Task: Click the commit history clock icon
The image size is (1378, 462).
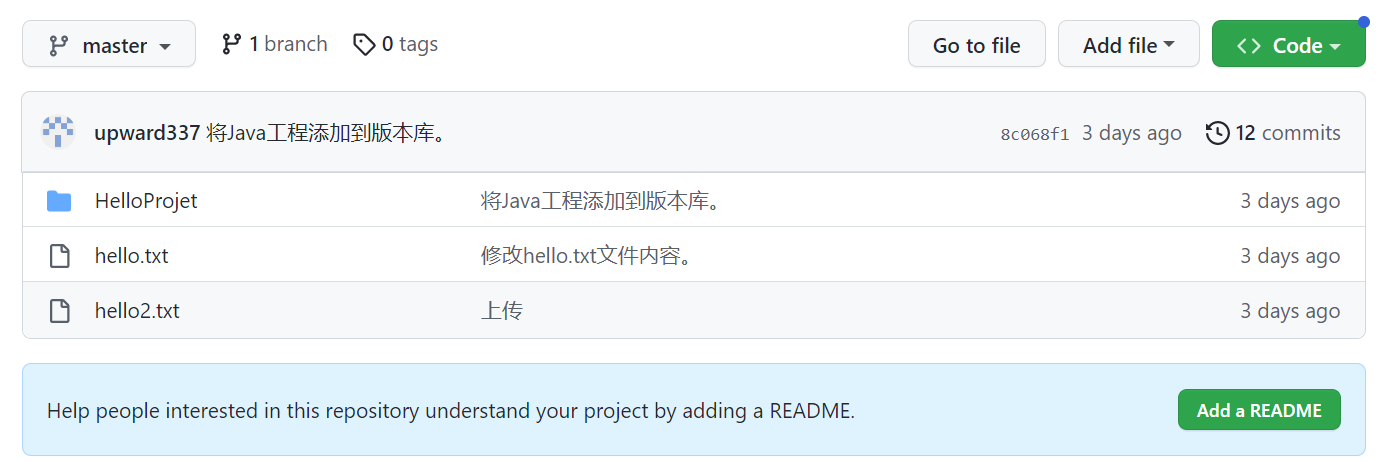Action: (x=1217, y=133)
